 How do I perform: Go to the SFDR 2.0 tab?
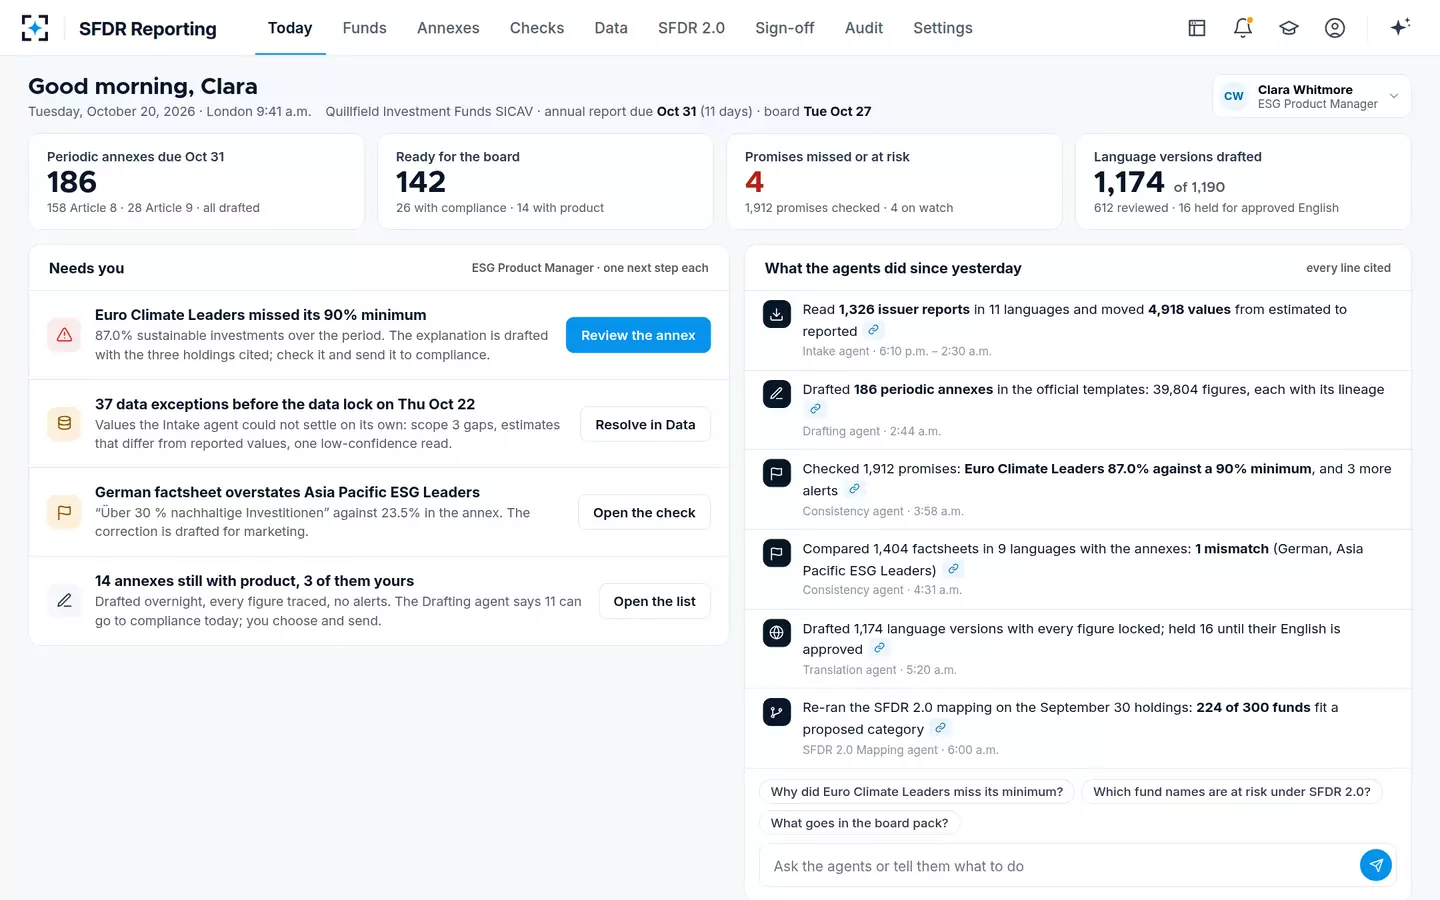(691, 28)
